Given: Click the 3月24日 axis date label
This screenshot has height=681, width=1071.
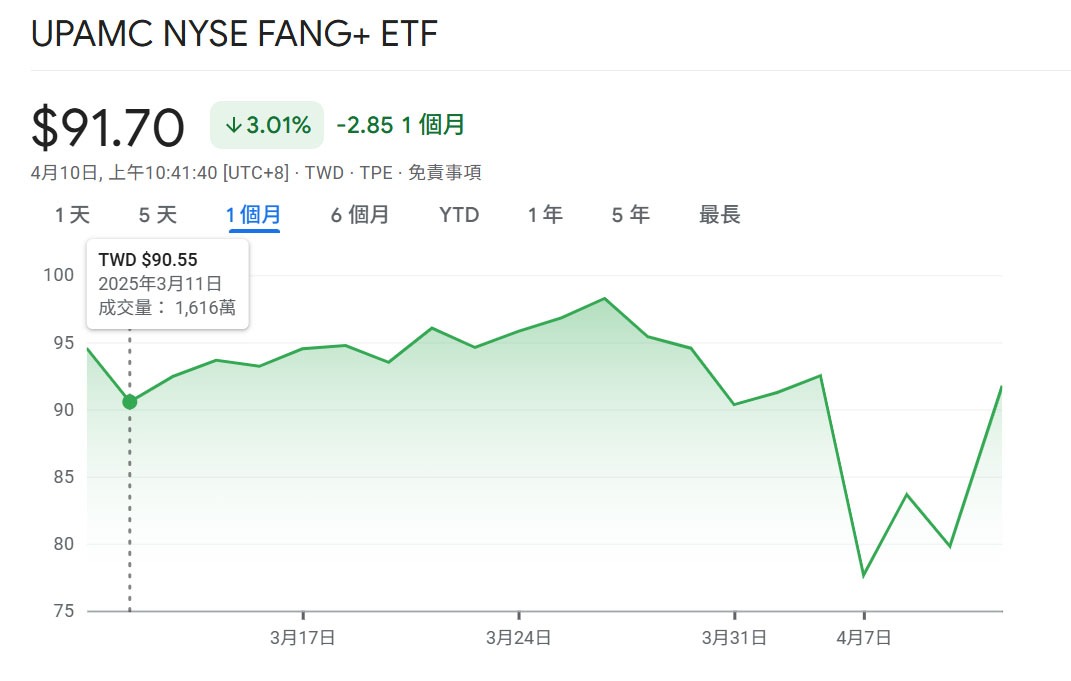Looking at the screenshot, I should tap(518, 638).
